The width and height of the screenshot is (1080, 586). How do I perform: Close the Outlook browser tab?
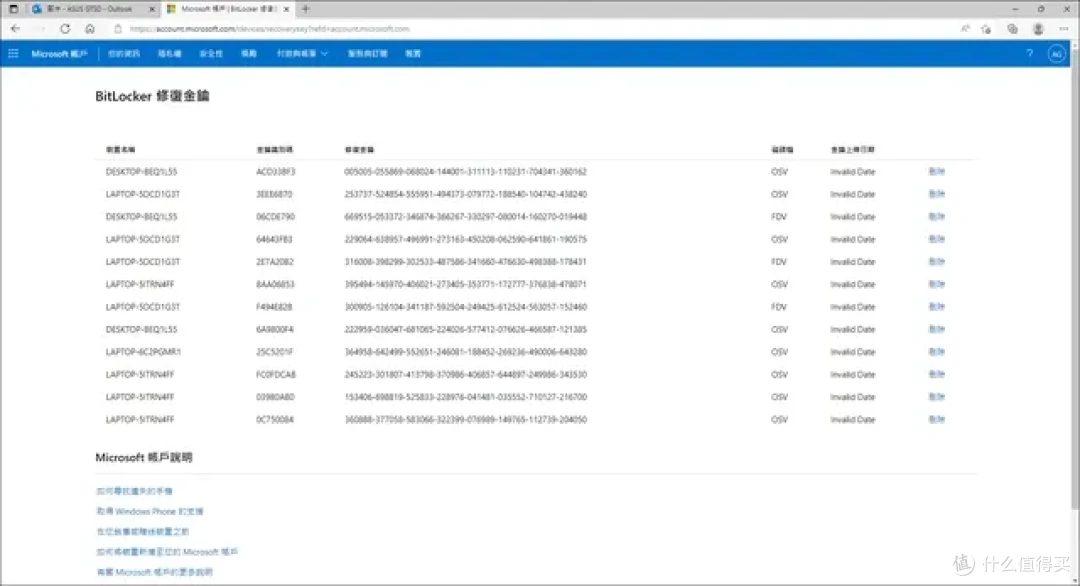[152, 9]
